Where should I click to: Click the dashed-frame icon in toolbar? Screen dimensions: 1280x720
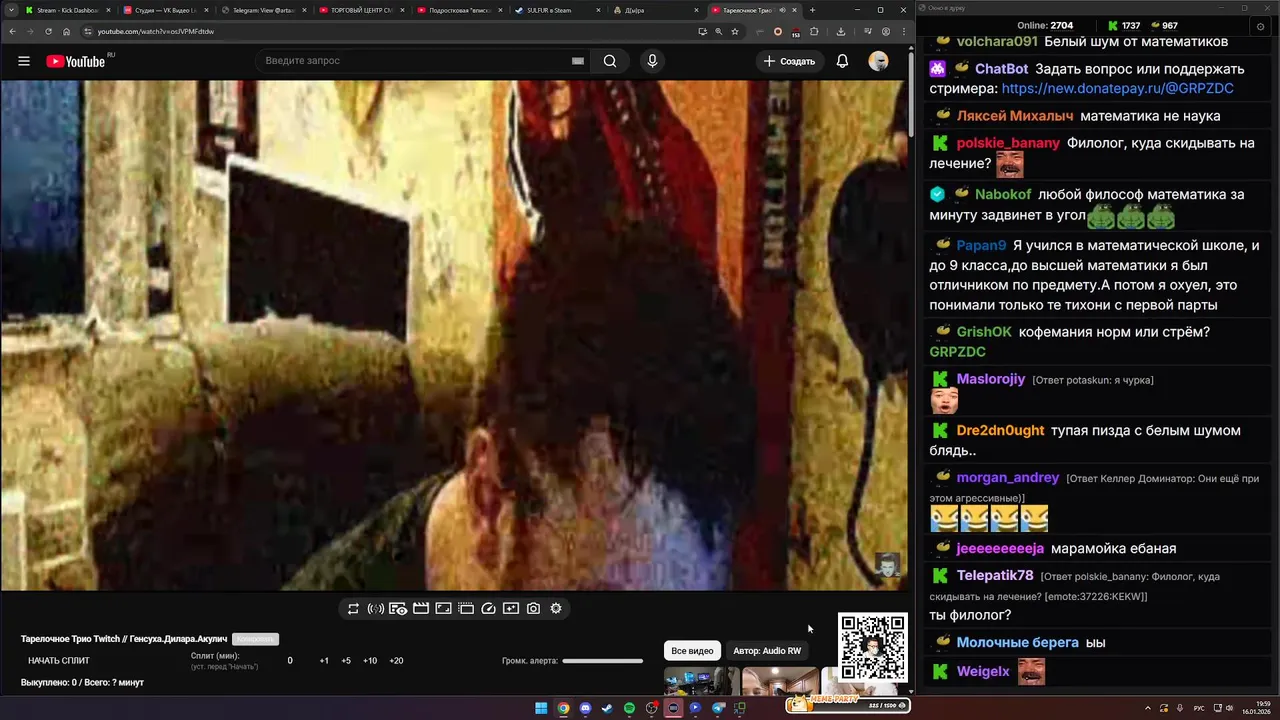tap(466, 608)
